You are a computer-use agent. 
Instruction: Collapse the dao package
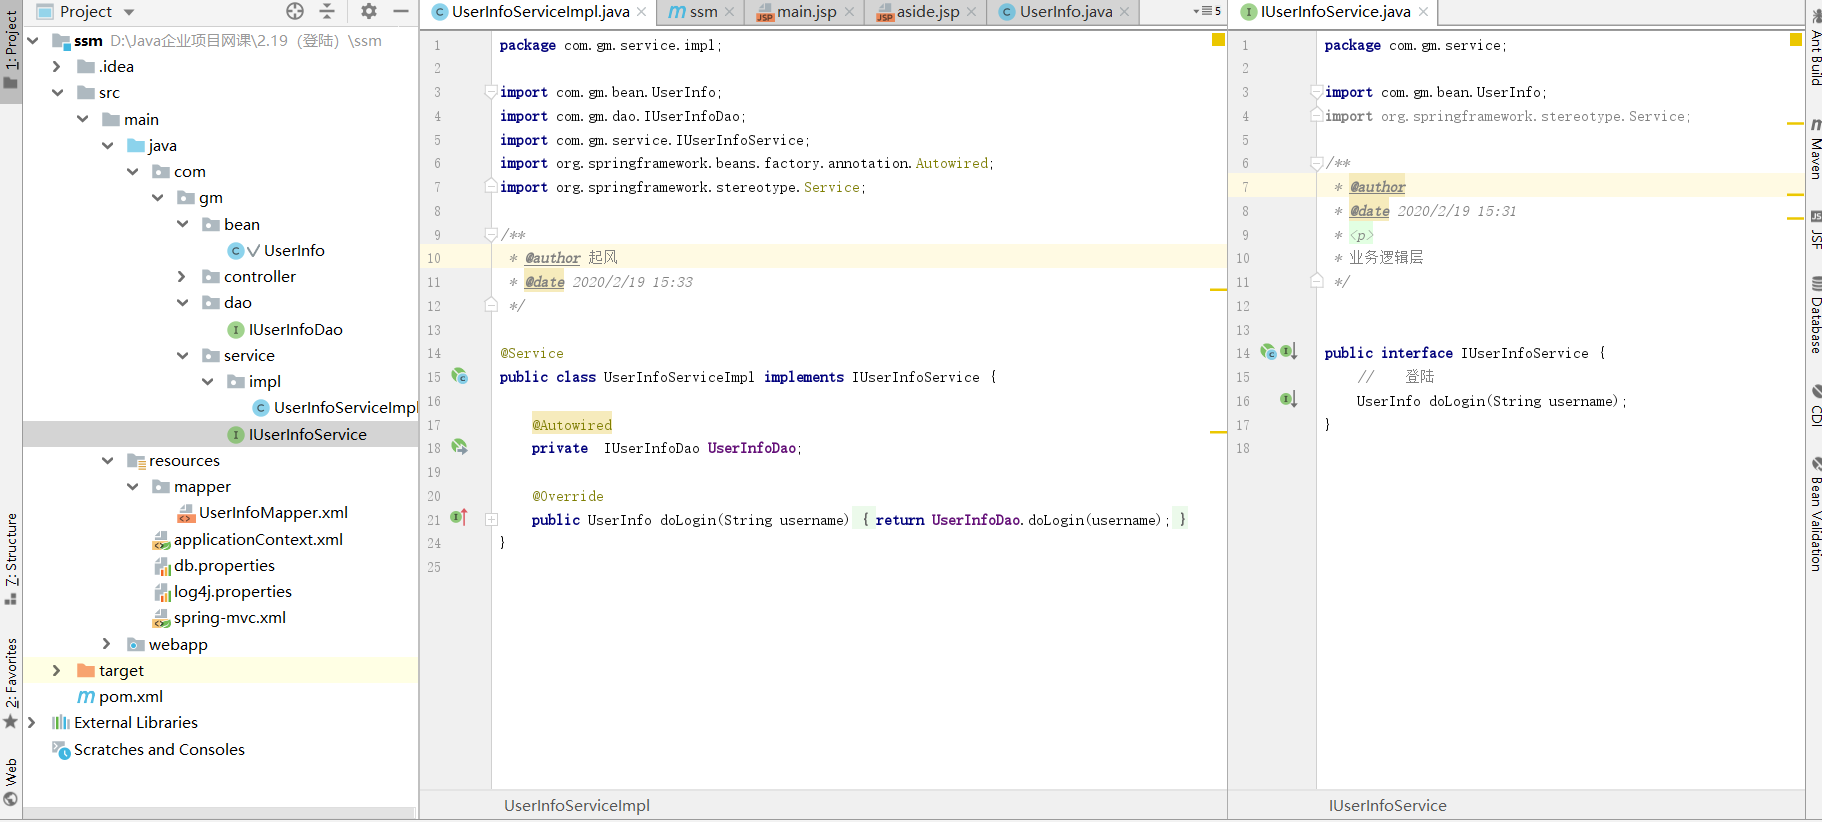pos(182,302)
